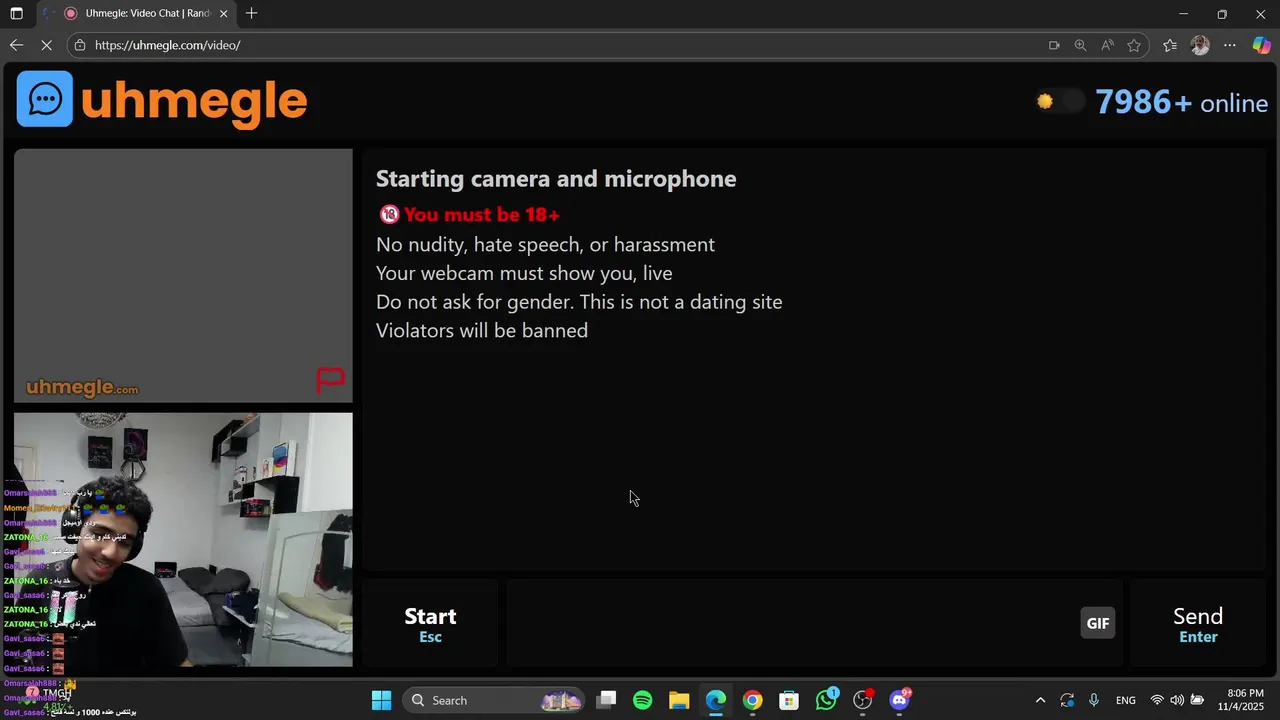Open the tab actions menu icon
The width and height of the screenshot is (1280, 720).
pos(16,14)
